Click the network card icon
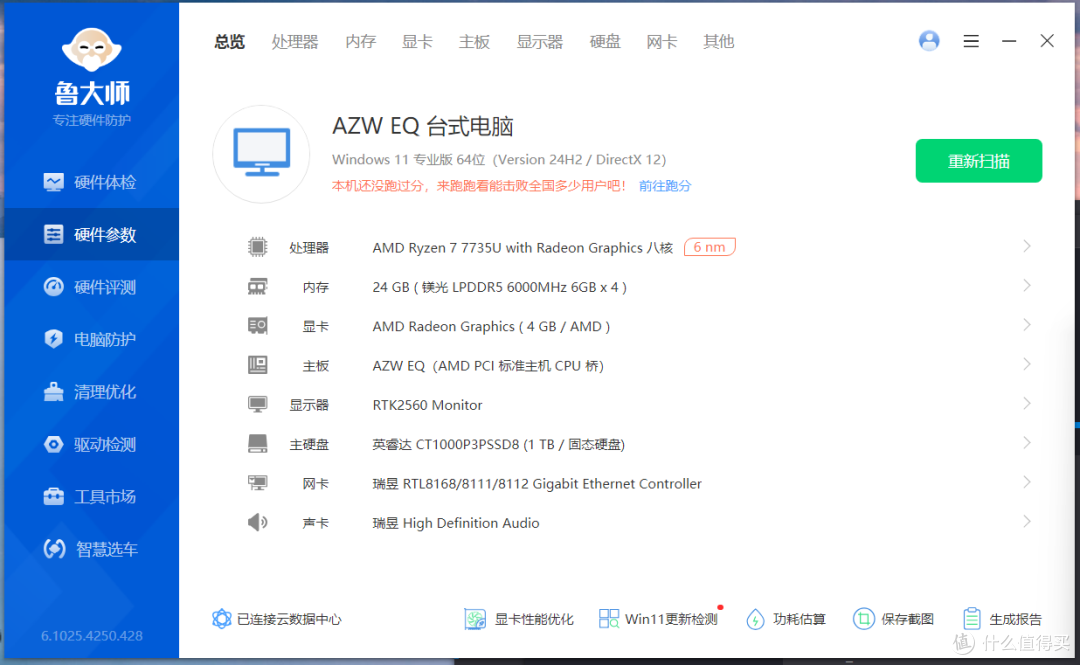1080x665 pixels. 258,483
